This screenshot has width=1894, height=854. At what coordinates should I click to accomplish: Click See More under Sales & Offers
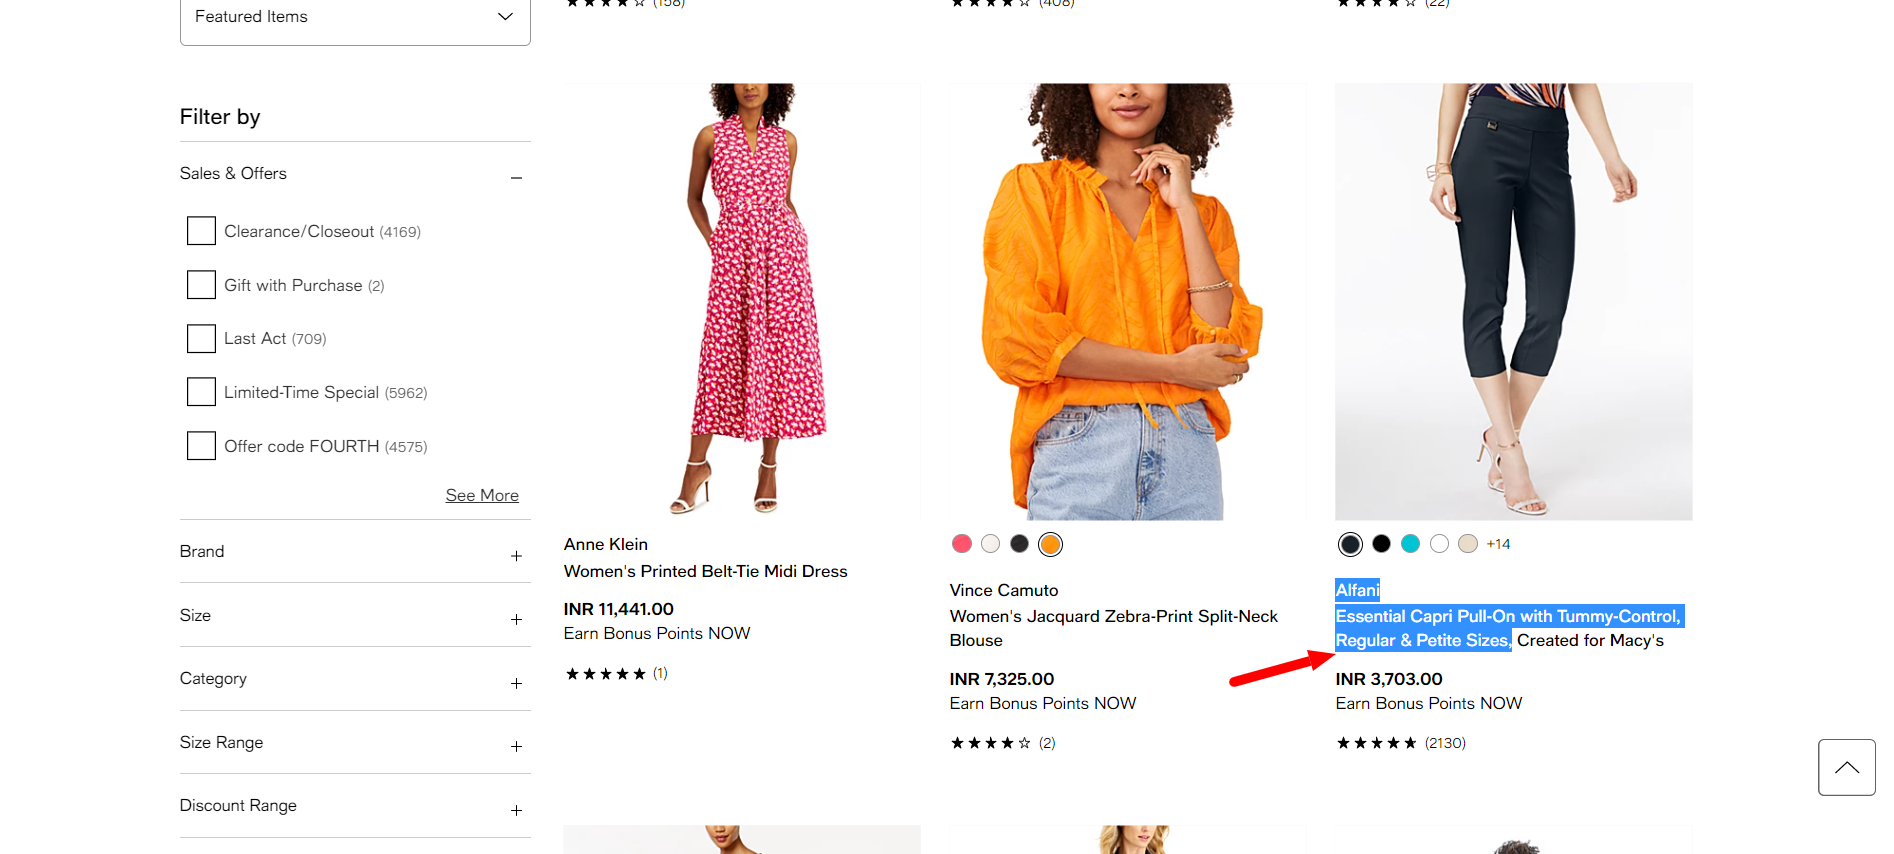point(481,494)
